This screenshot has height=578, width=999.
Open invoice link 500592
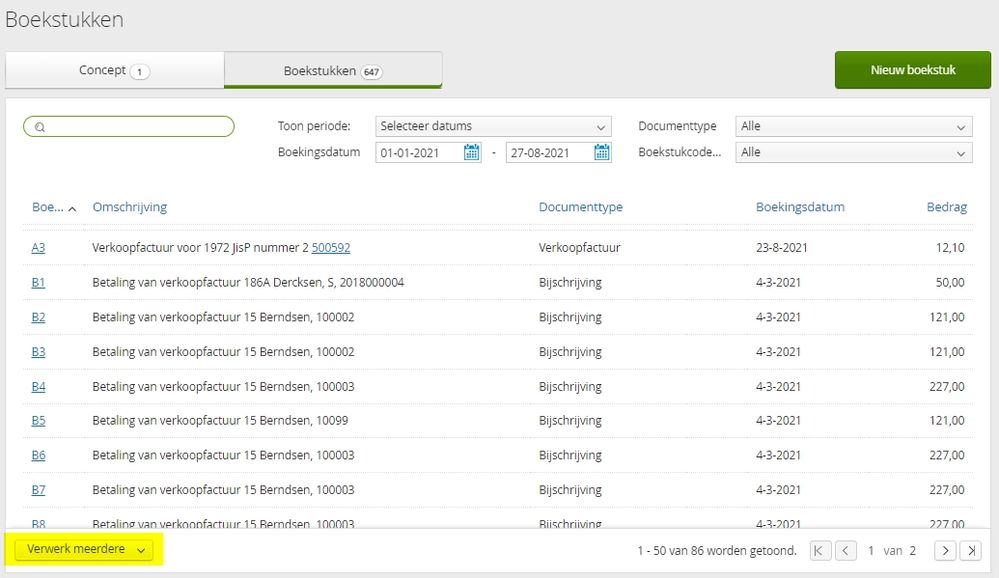pyautogui.click(x=331, y=248)
